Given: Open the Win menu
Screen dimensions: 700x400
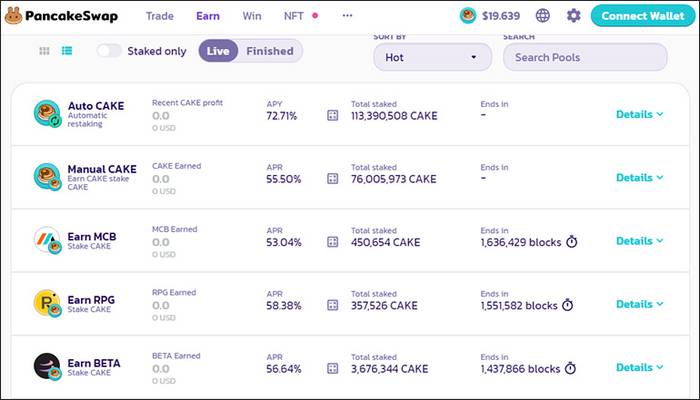Looking at the screenshot, I should pyautogui.click(x=252, y=16).
